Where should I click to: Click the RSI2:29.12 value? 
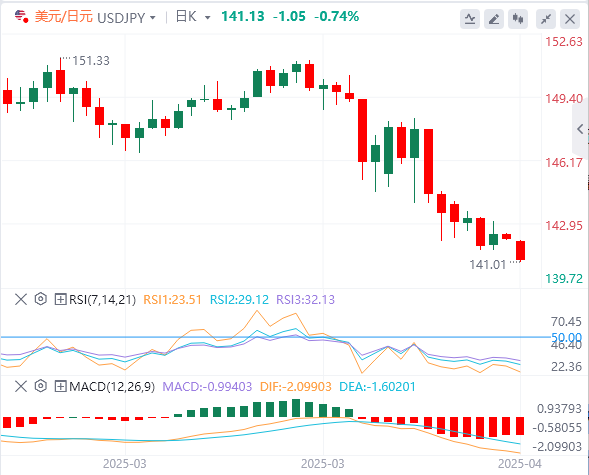pos(239,300)
